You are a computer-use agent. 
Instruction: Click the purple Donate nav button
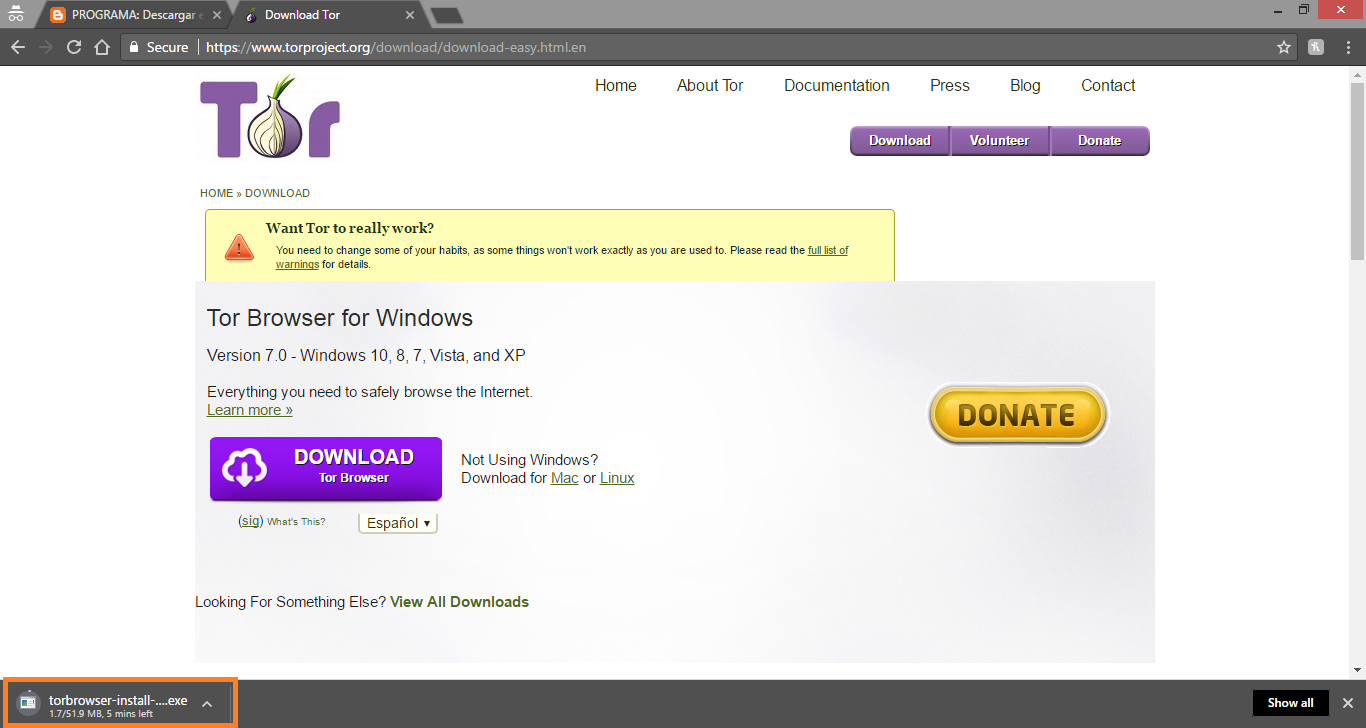1100,141
